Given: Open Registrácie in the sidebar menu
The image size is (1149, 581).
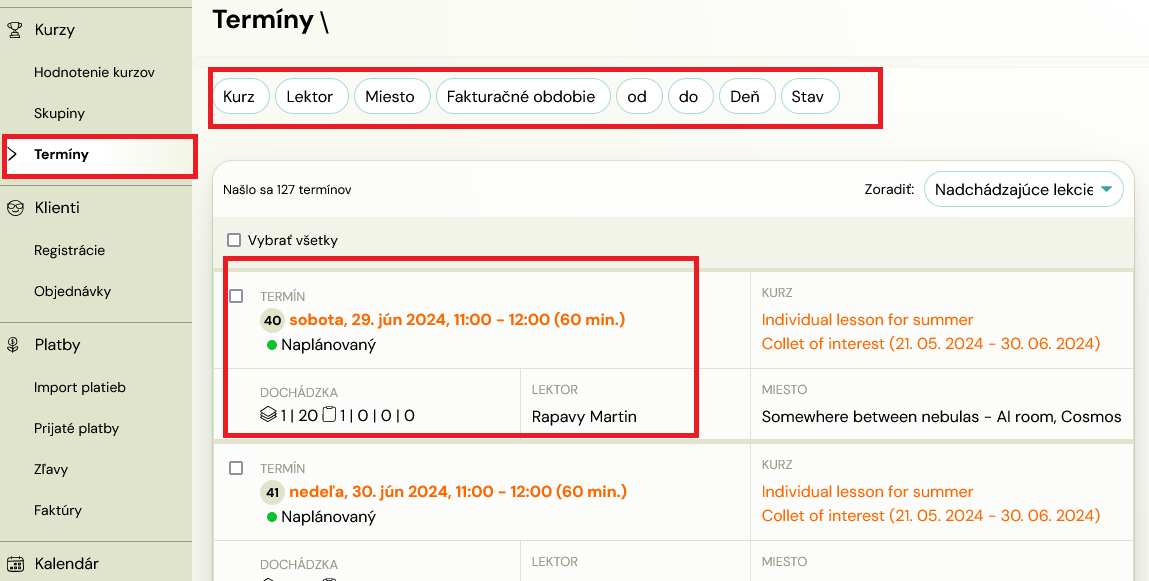Looking at the screenshot, I should point(70,251).
